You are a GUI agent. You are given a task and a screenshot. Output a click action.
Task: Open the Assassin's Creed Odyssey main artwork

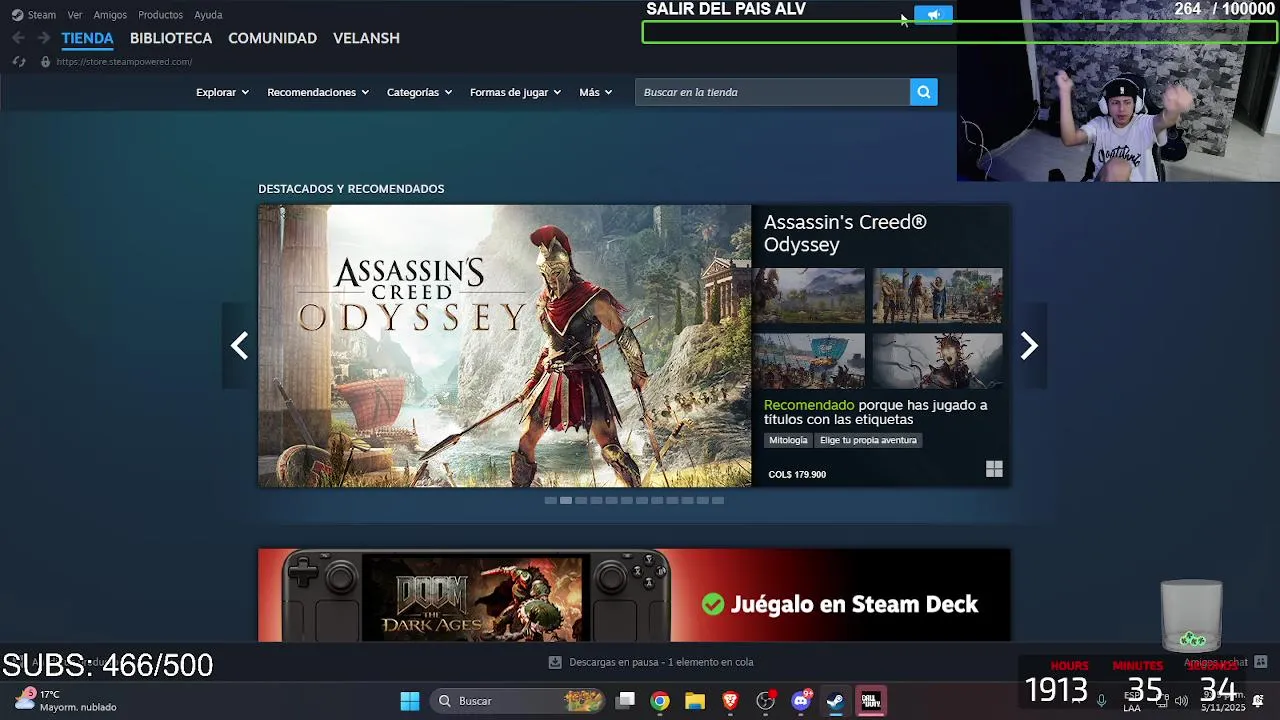[x=504, y=346]
